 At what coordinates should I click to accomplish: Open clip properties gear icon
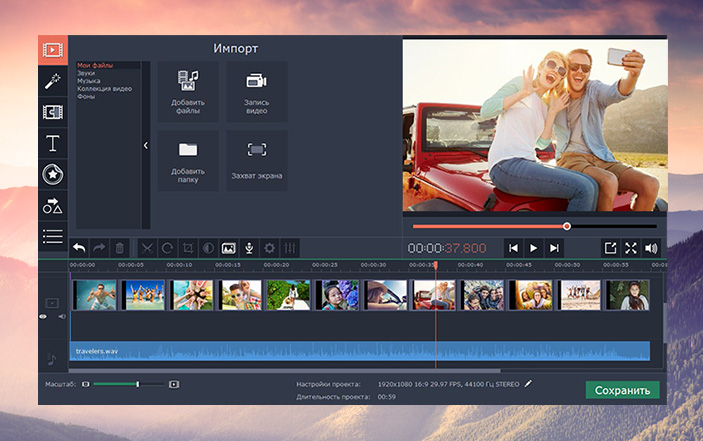[269, 247]
